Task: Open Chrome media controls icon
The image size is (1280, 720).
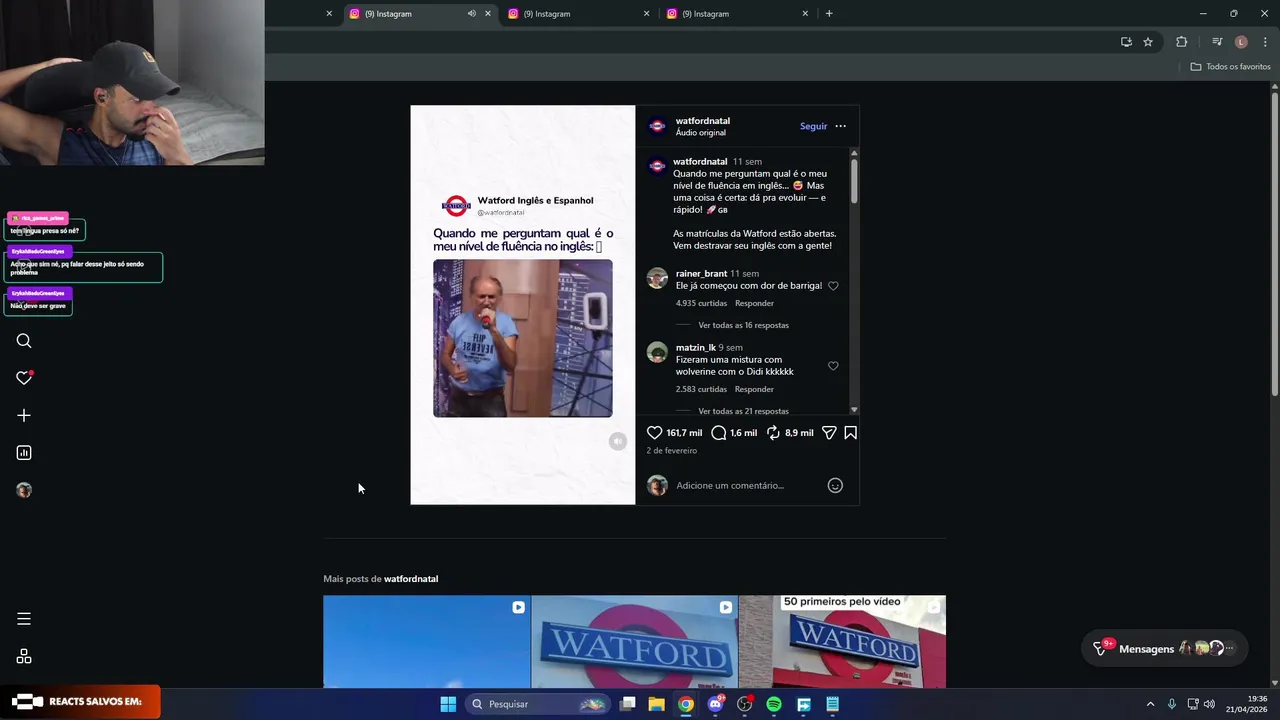Action: pos(1217,42)
